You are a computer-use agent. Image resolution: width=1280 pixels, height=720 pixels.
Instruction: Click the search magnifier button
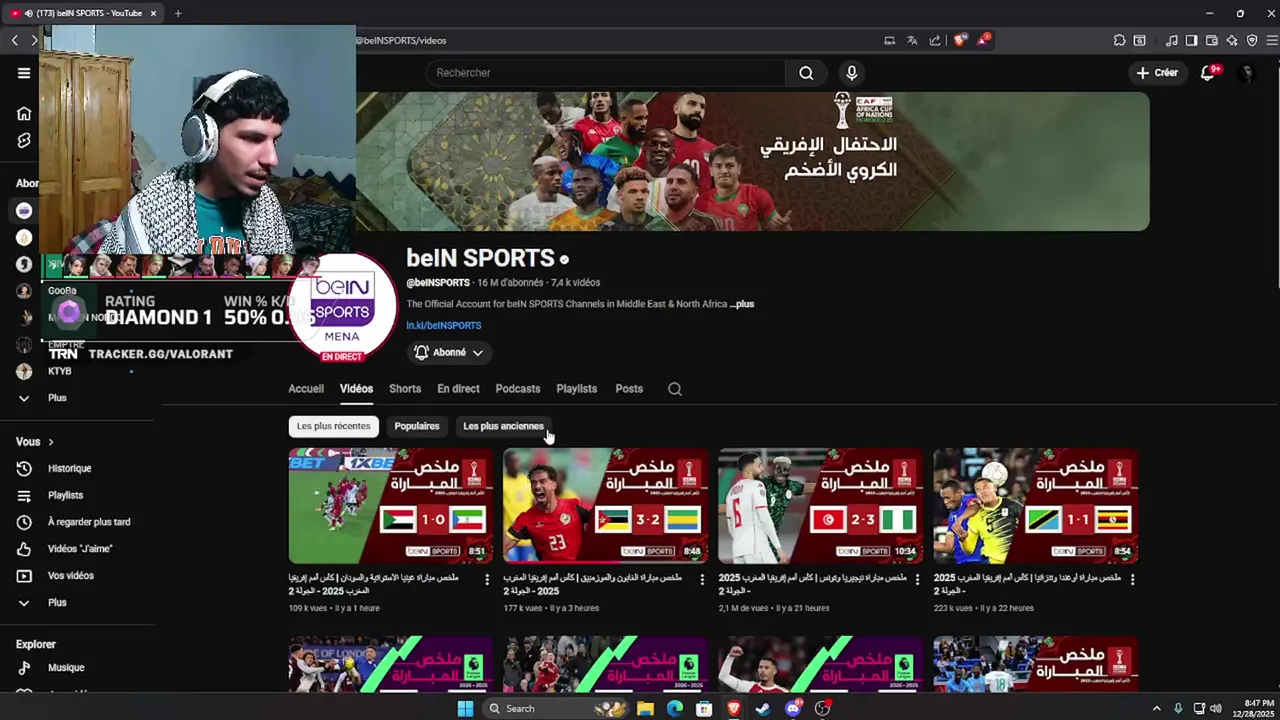pos(806,72)
